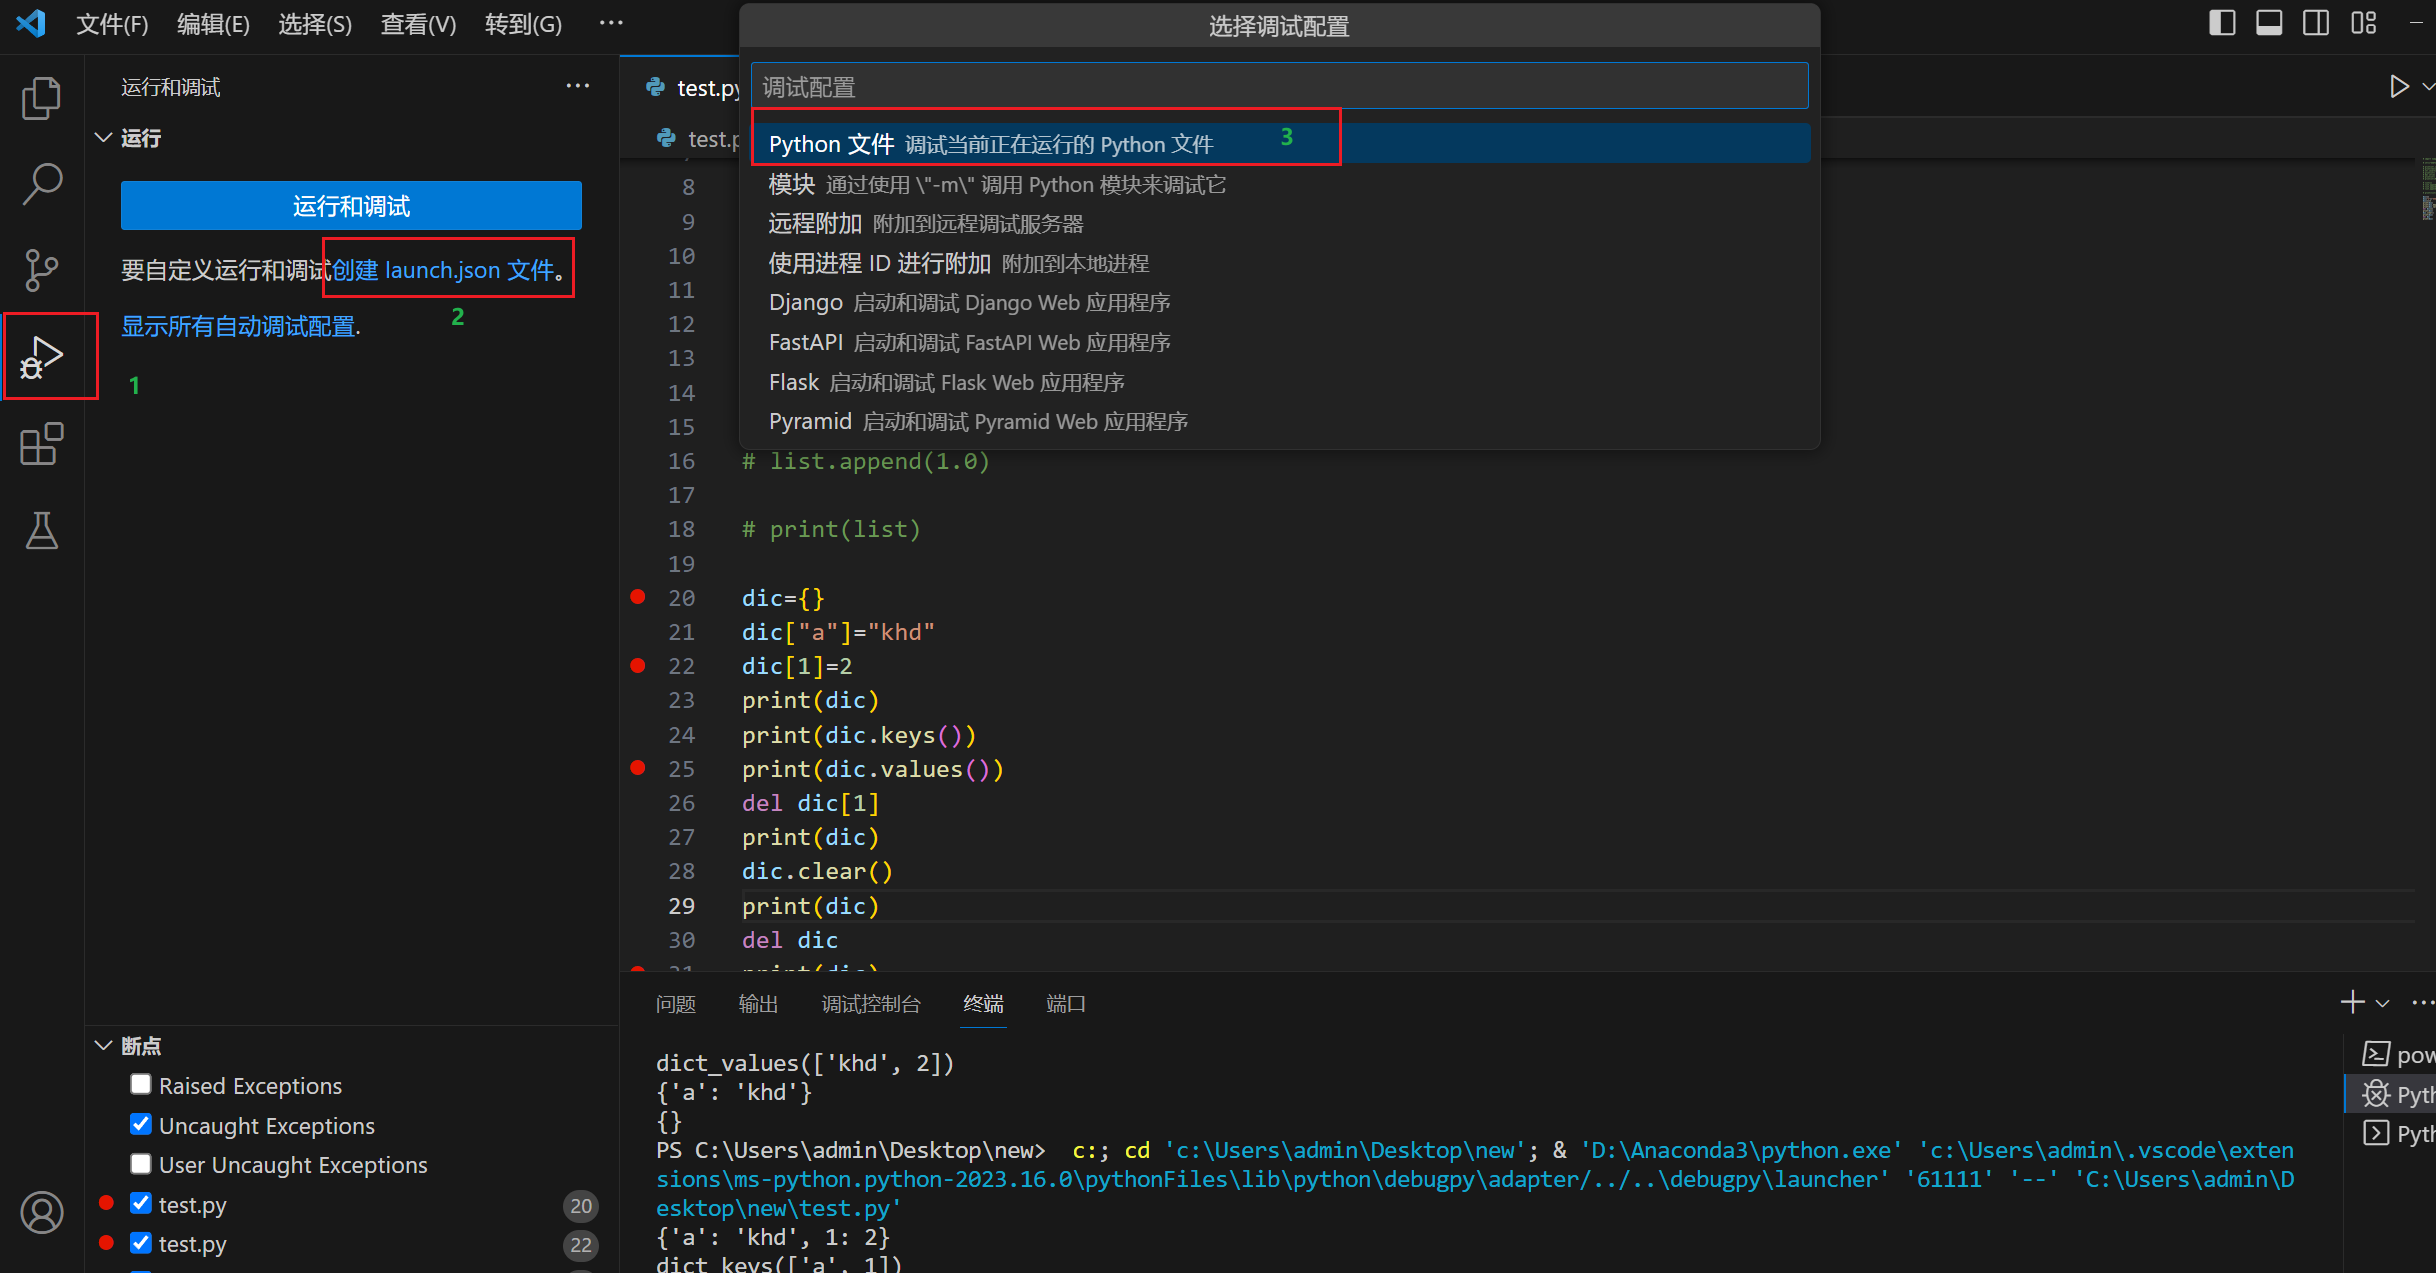Click the Run Python File play icon
Image resolution: width=2436 pixels, height=1273 pixels.
click(x=2398, y=87)
